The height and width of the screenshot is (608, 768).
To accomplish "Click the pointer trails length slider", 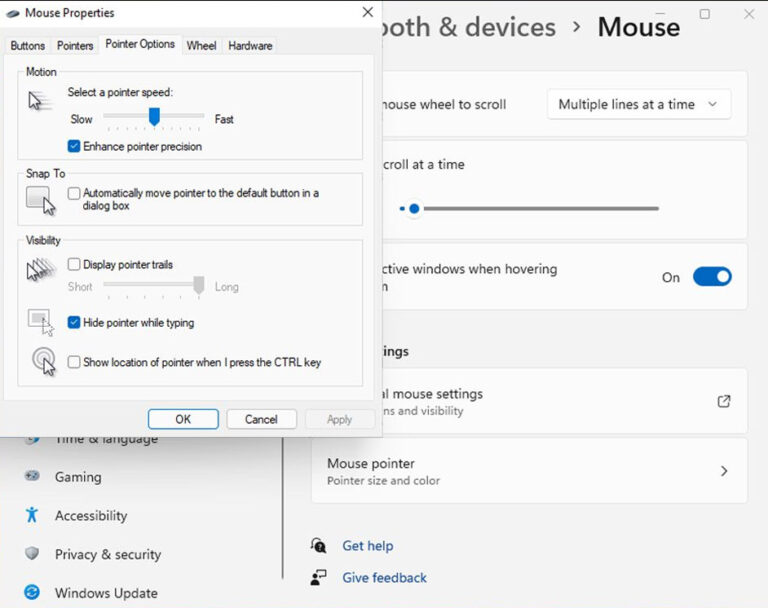I will tap(154, 284).
